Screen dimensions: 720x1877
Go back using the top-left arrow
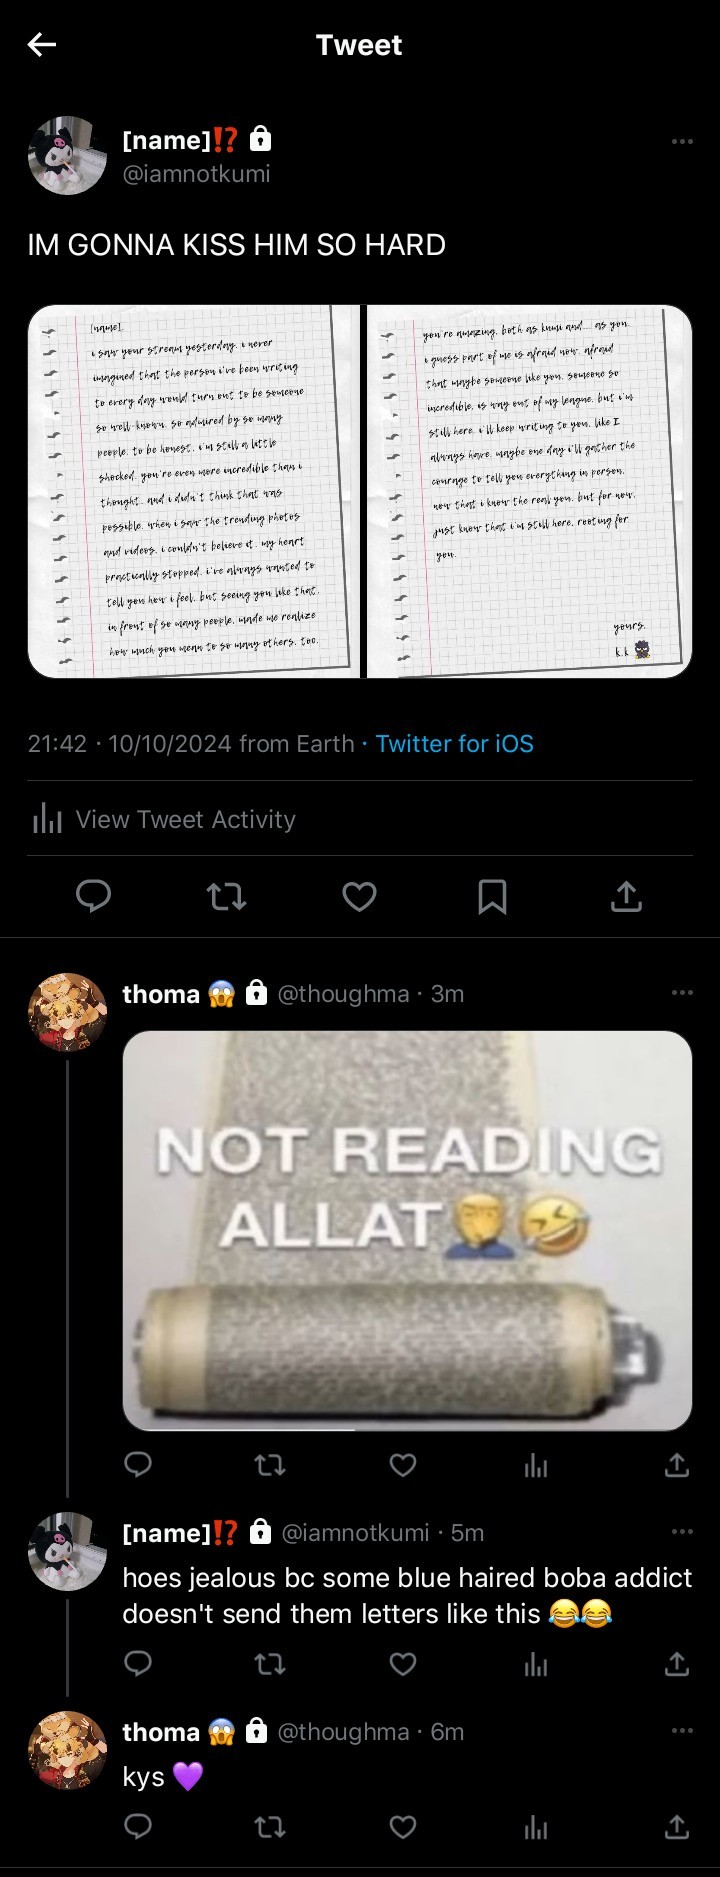coord(42,45)
